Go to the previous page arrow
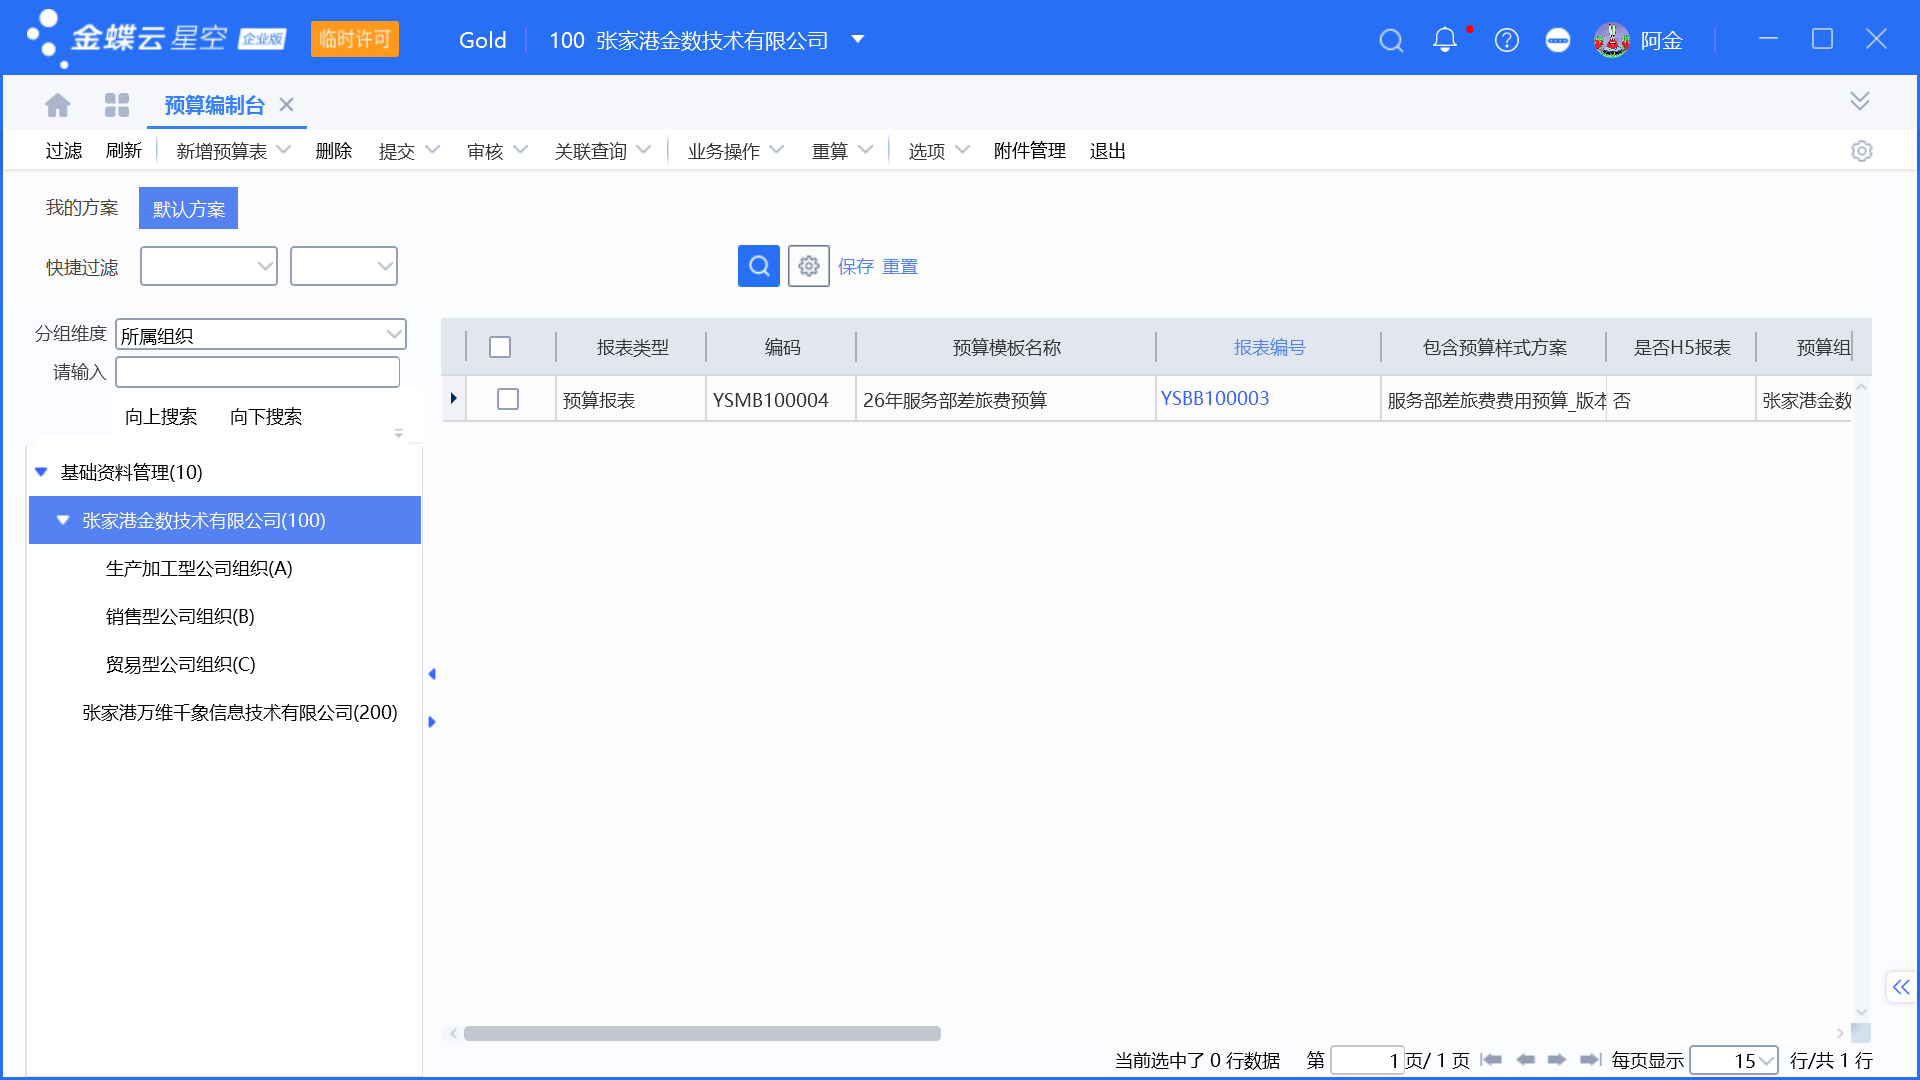Image resolution: width=1920 pixels, height=1080 pixels. tap(1526, 1060)
